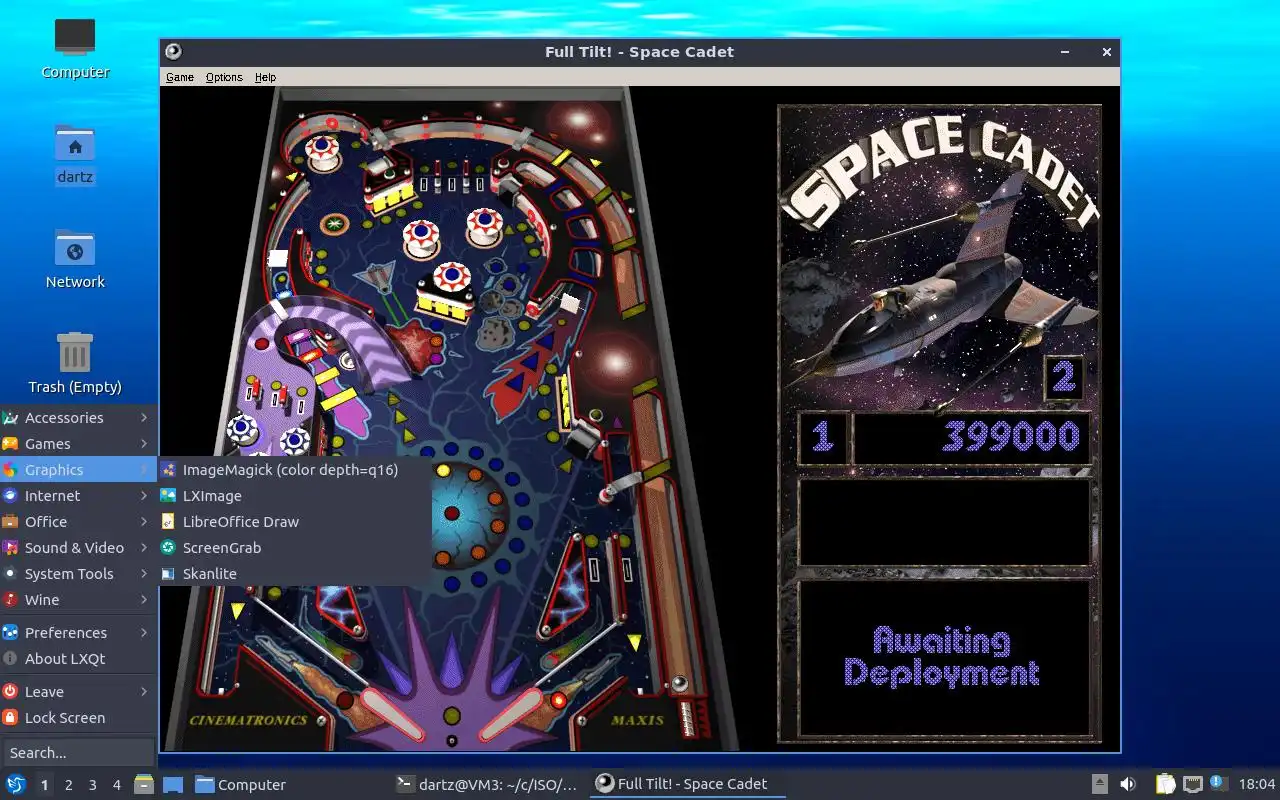Click the Wine glass icon
The width and height of the screenshot is (1280, 800).
(x=10, y=600)
